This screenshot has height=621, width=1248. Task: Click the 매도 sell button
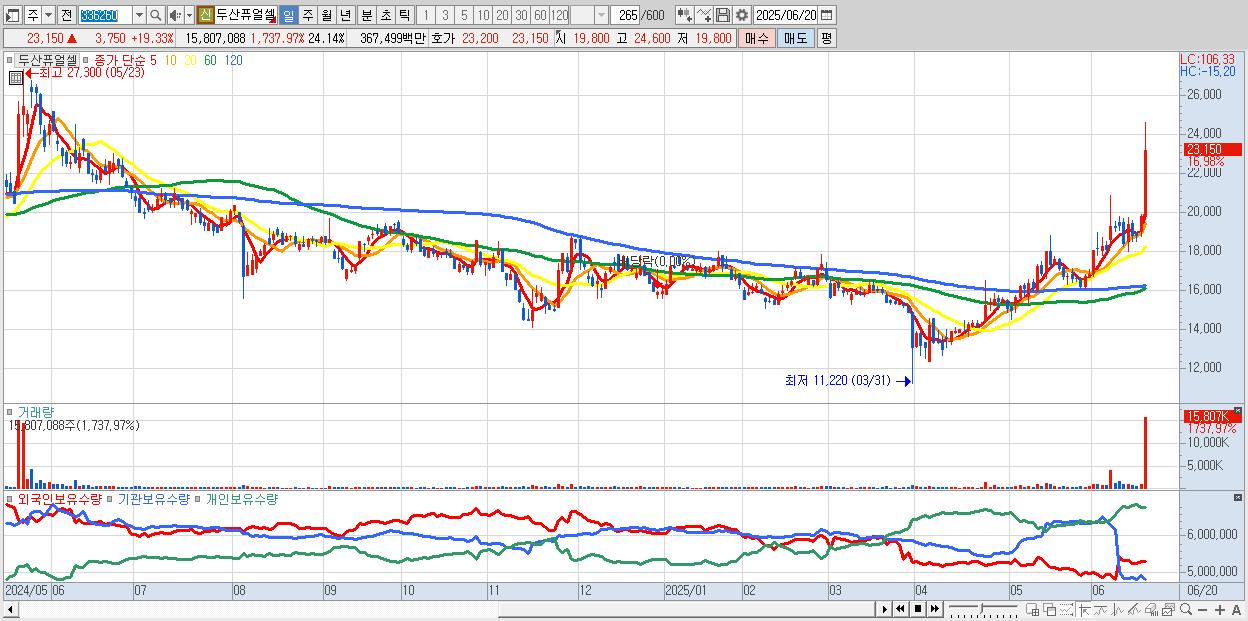796,38
